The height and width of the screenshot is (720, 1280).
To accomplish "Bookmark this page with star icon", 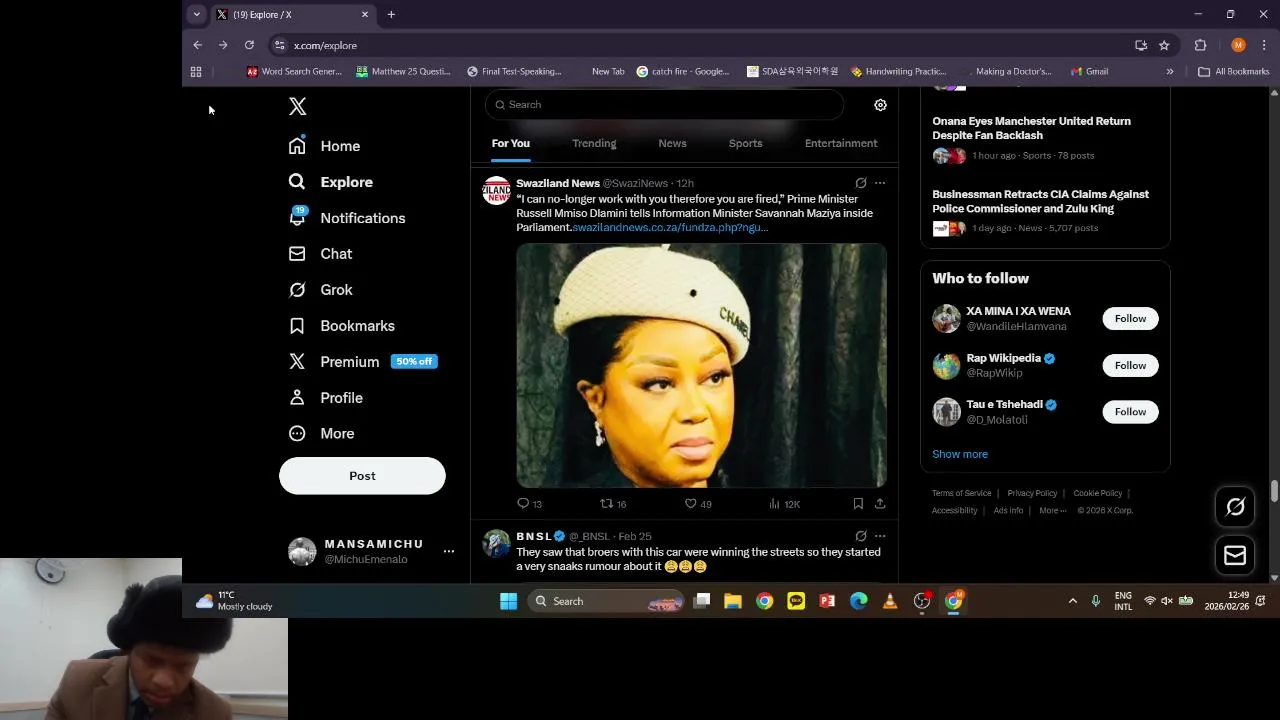I will [1164, 45].
